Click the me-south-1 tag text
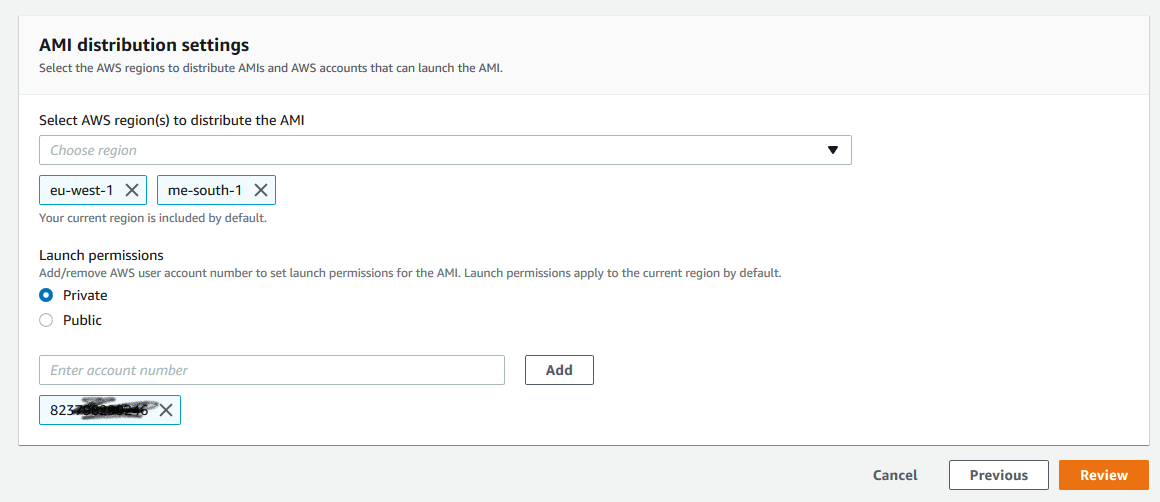The height and width of the screenshot is (502, 1160). pos(205,190)
